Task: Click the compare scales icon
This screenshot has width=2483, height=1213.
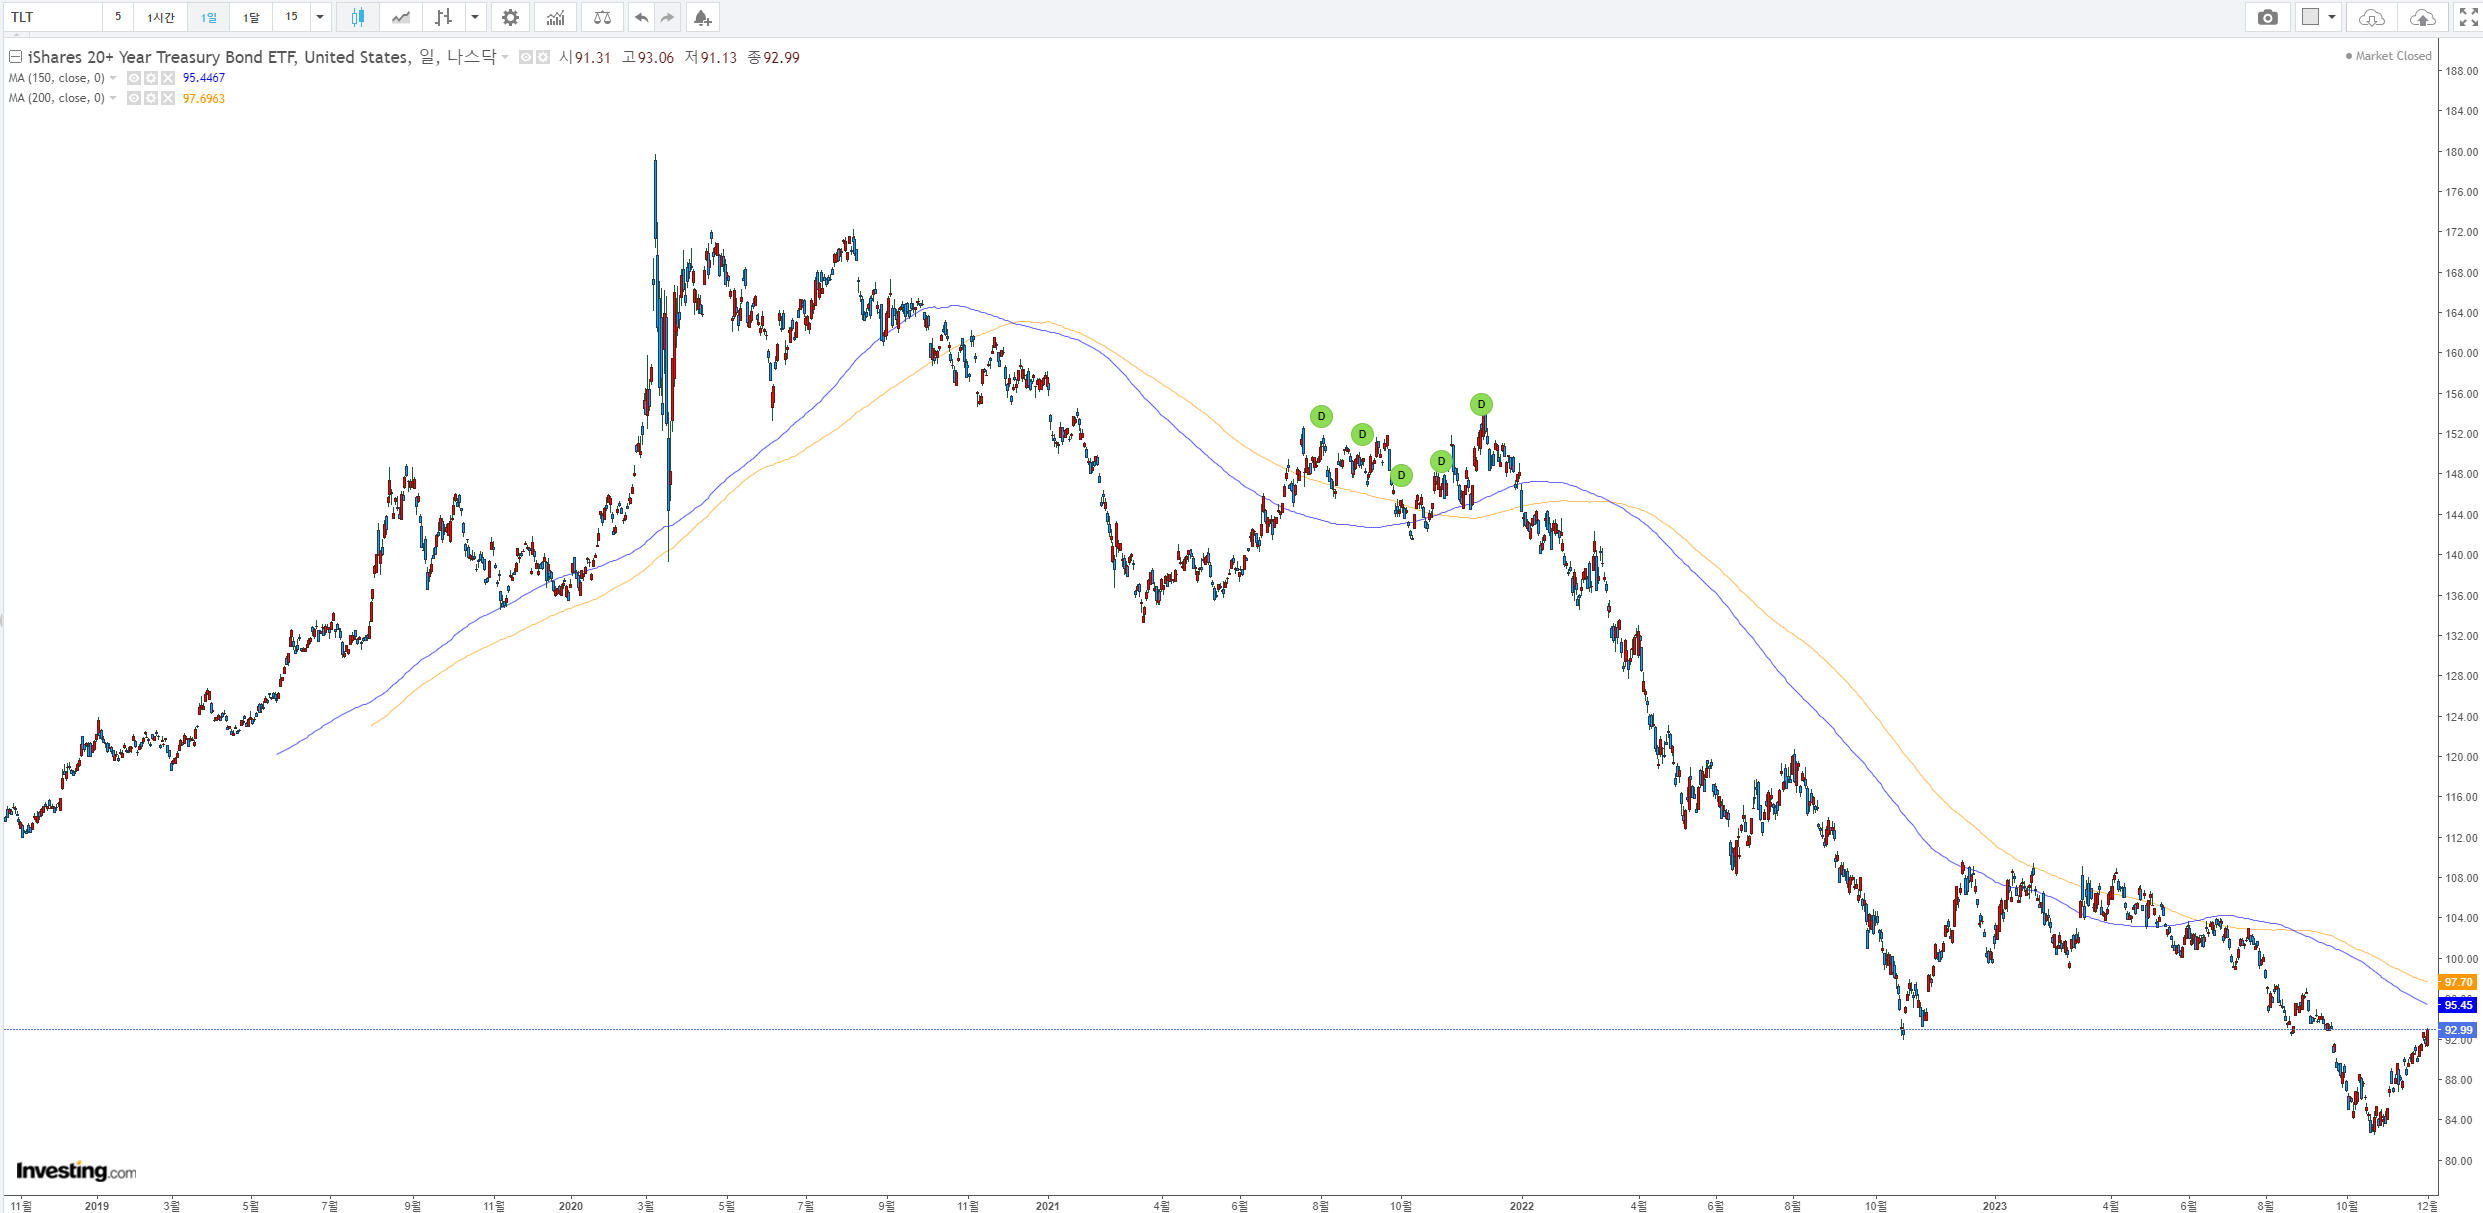Action: (602, 17)
